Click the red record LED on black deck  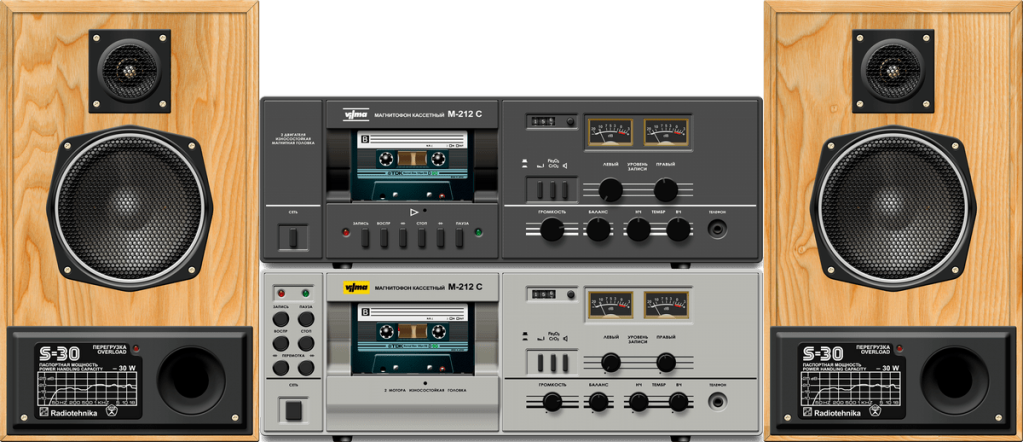pos(346,232)
